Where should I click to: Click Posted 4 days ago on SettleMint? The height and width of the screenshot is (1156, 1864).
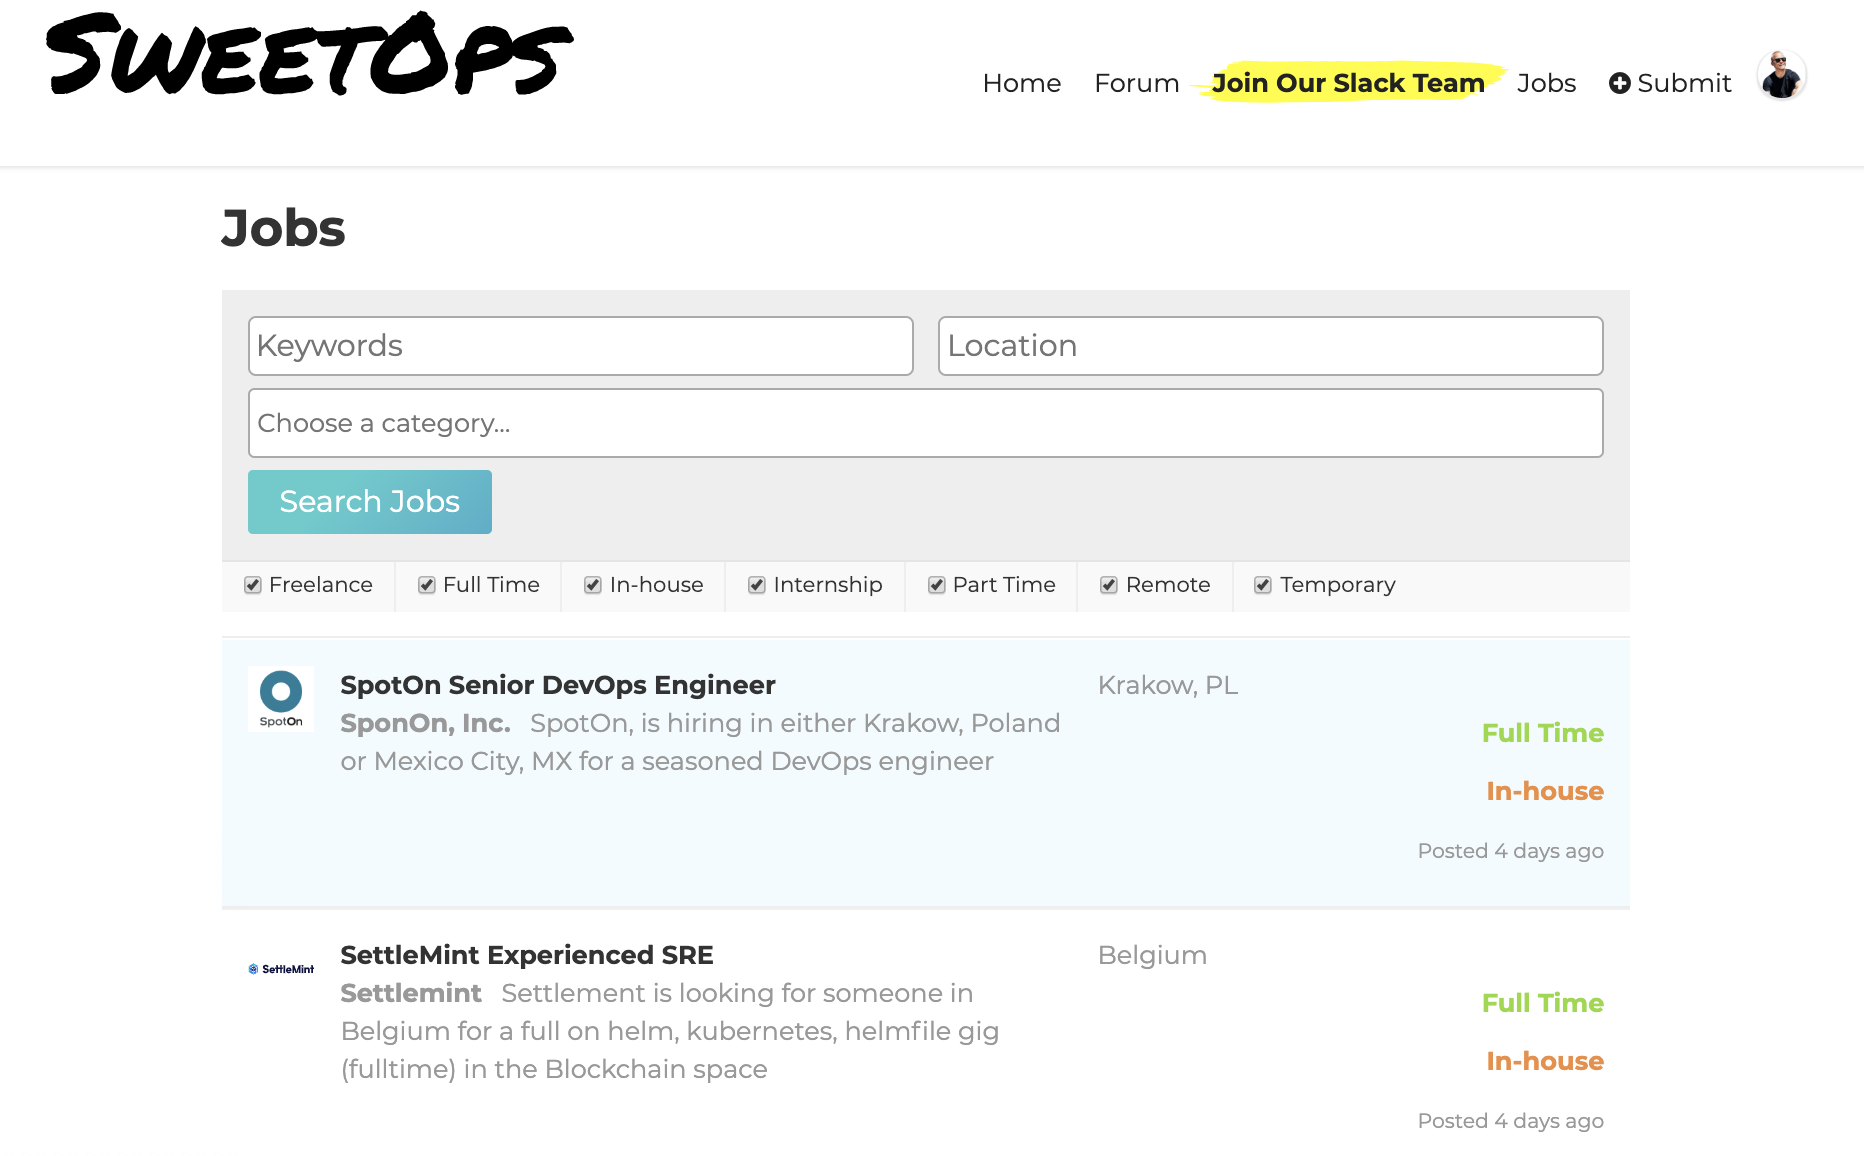1510,1121
